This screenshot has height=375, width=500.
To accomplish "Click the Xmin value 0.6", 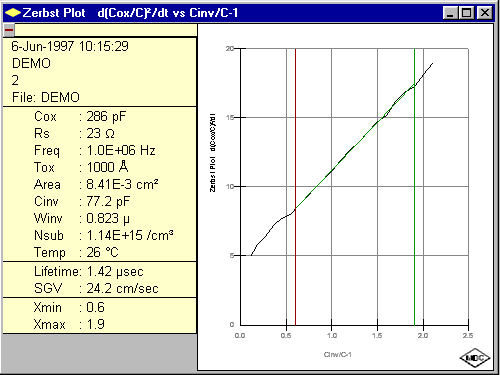I will coord(95,307).
